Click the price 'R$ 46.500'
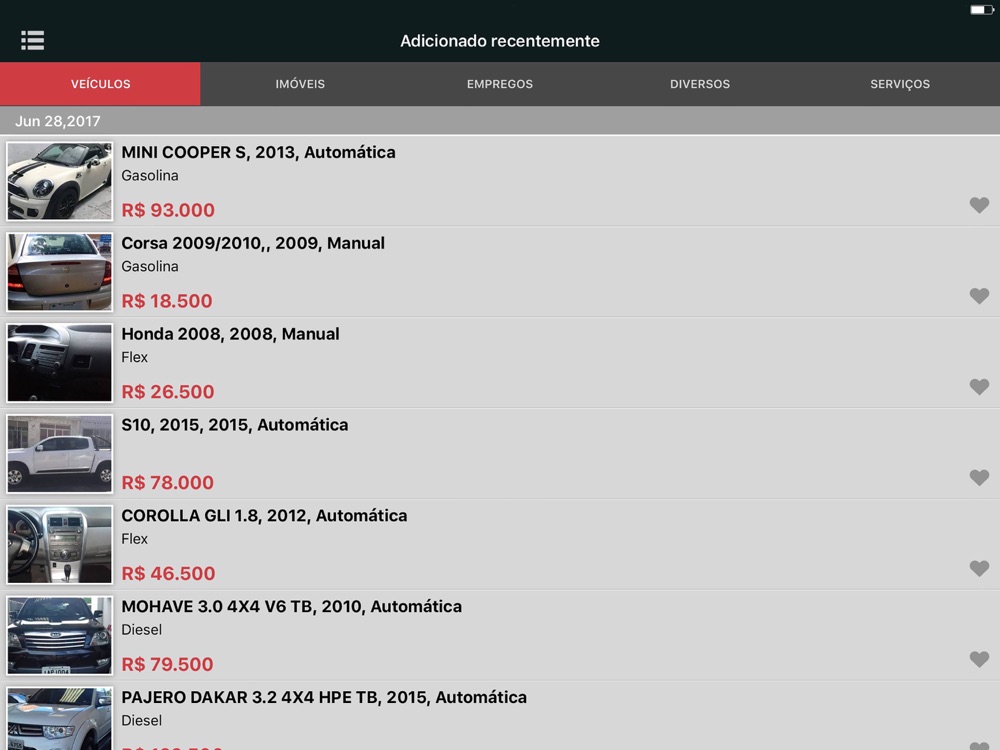Viewport: 1000px width, 750px height. click(x=168, y=573)
